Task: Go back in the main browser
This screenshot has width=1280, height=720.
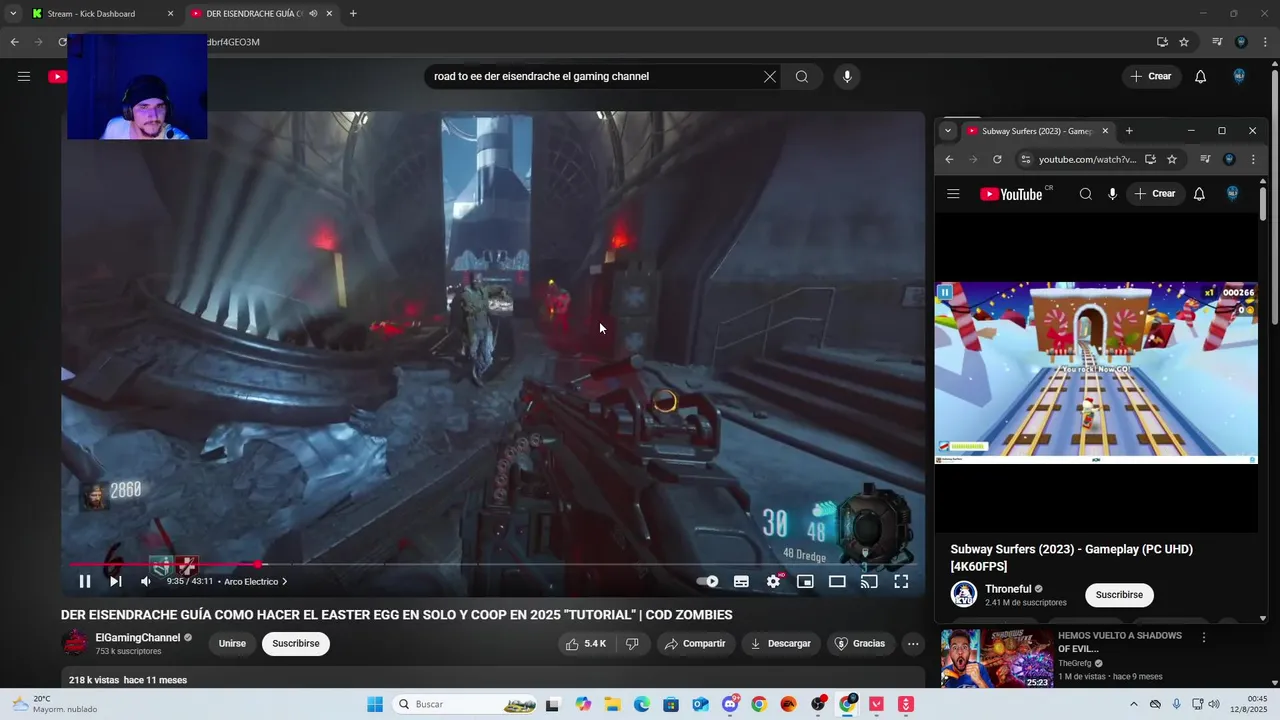Action: click(14, 42)
